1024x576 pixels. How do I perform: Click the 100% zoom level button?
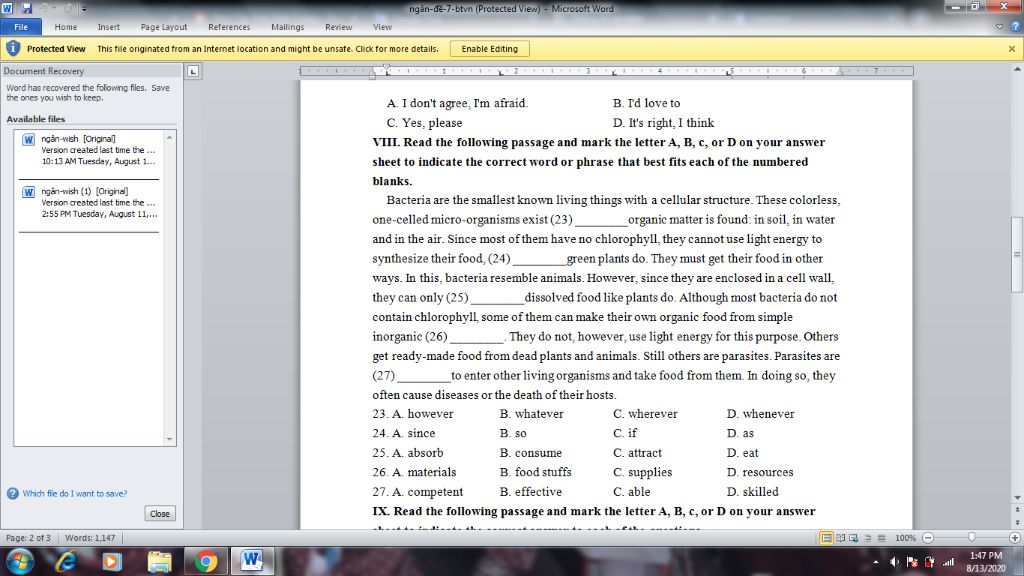905,538
